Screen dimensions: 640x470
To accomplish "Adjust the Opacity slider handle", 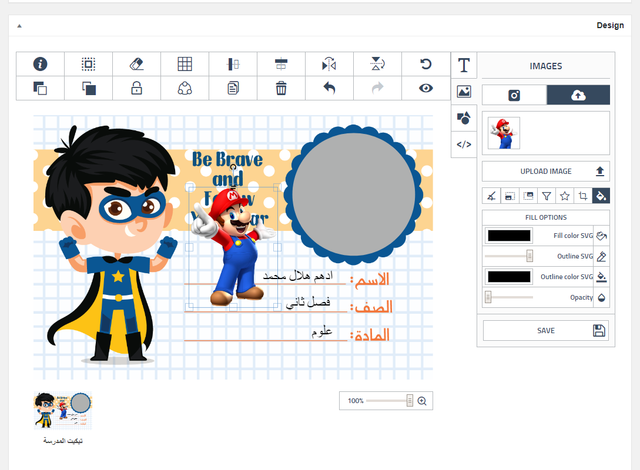I will [x=488, y=297].
